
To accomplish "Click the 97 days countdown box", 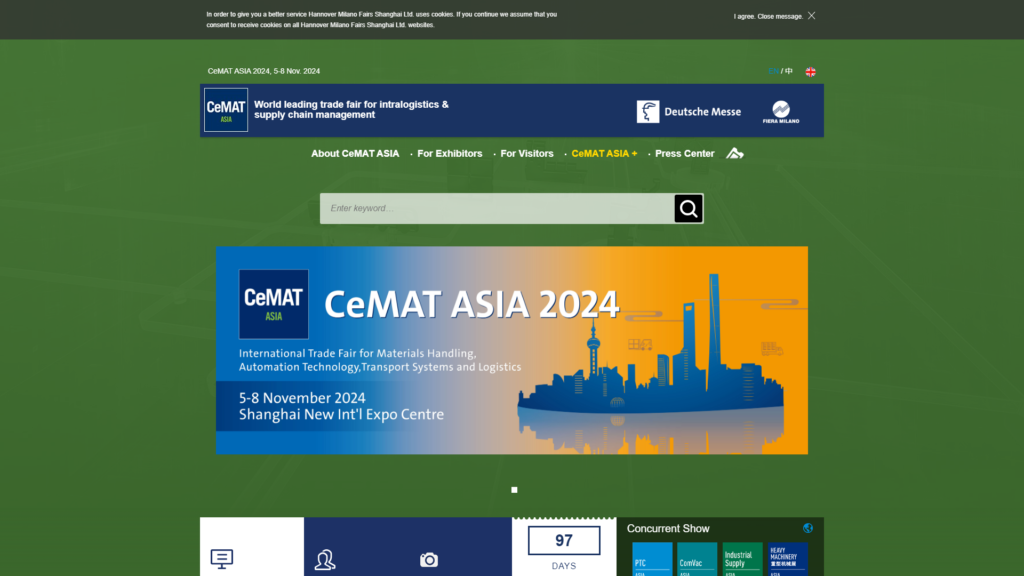I will tap(564, 541).
